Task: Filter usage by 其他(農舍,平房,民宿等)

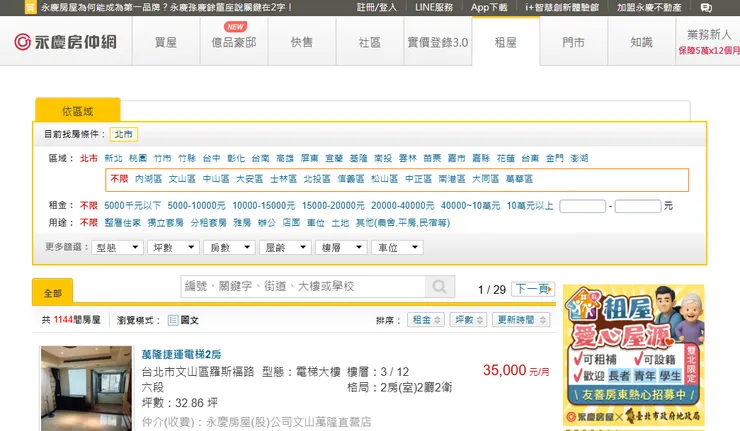Action: point(403,223)
